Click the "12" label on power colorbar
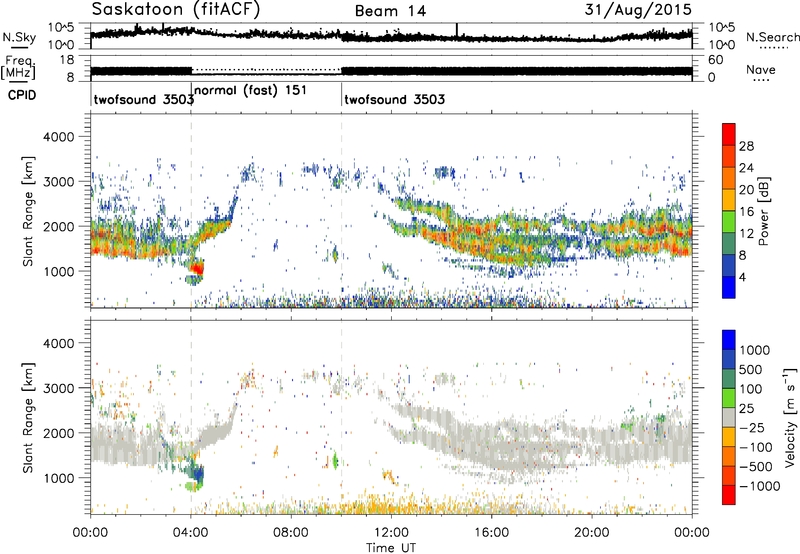The width and height of the screenshot is (800, 554). 746,234
